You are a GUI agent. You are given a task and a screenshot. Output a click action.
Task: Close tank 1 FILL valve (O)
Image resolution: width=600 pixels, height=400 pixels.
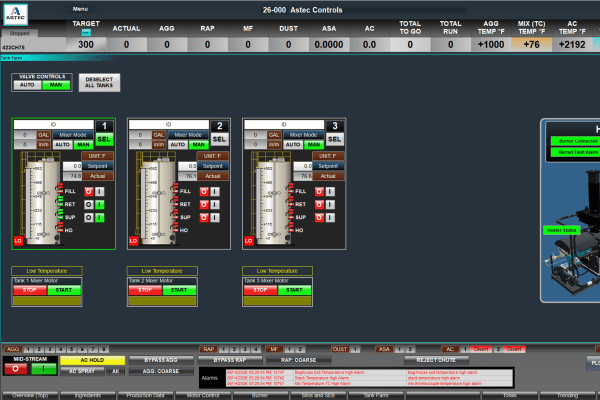pos(89,192)
